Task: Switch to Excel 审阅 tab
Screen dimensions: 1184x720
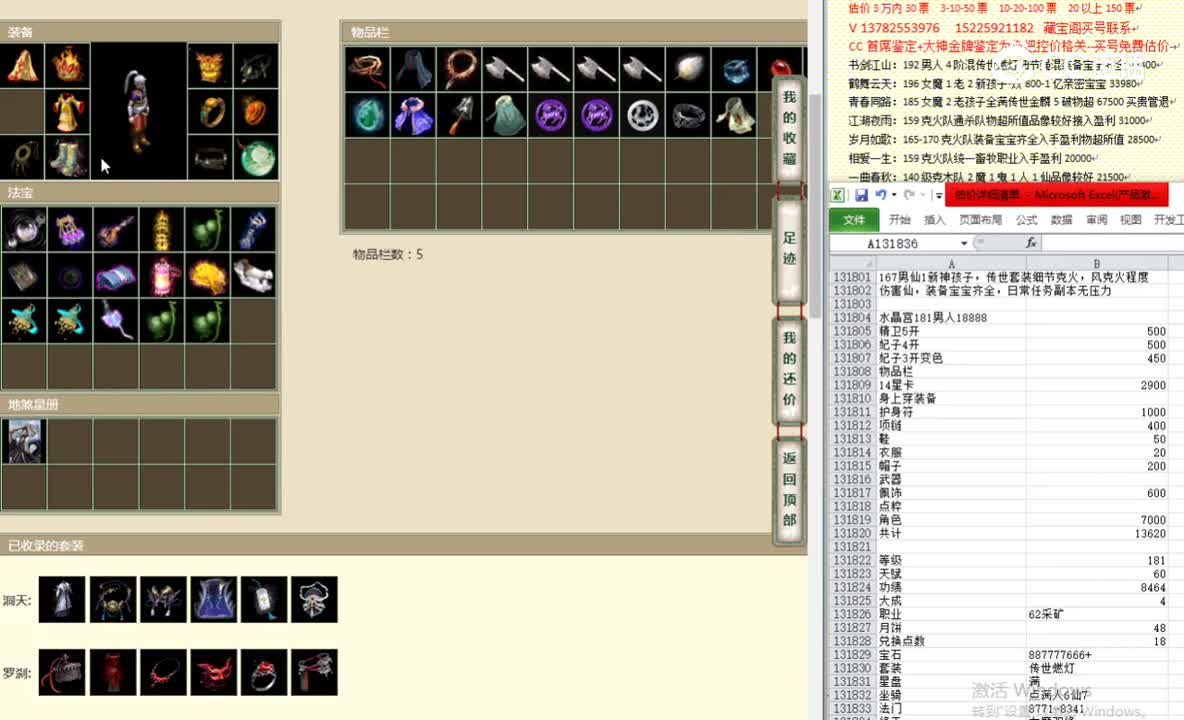Action: (x=1096, y=220)
